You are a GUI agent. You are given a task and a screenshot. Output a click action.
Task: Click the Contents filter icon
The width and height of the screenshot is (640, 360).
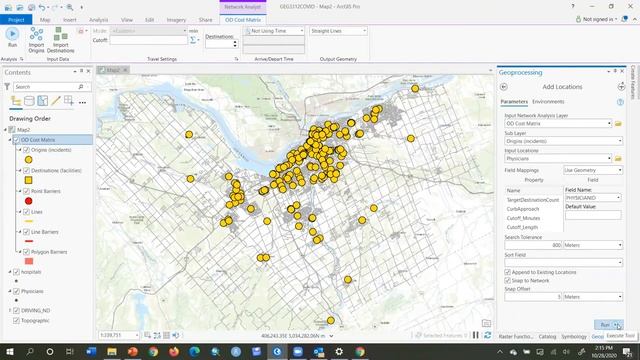[x=7, y=87]
